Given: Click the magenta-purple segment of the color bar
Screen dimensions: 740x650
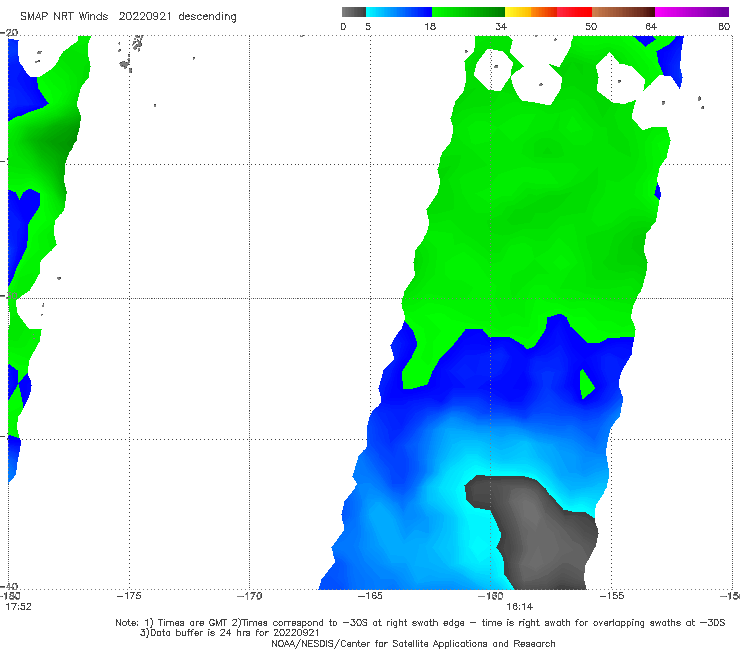Looking at the screenshot, I should tap(692, 12).
